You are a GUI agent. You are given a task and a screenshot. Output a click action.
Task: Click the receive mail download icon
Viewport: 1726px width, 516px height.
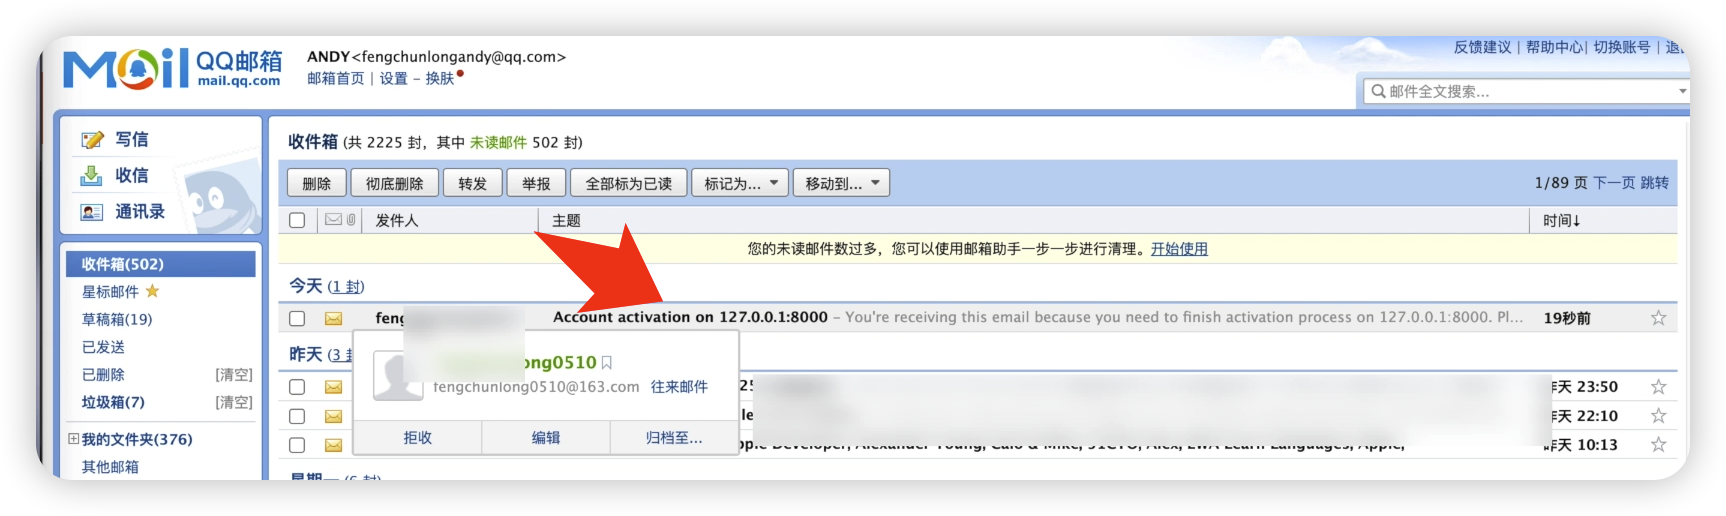coord(91,175)
